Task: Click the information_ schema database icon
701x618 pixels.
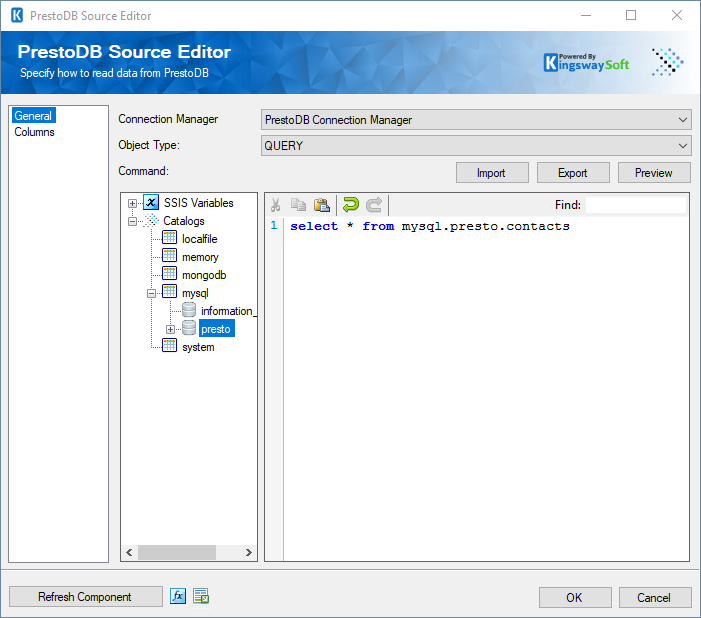Action: [x=189, y=310]
